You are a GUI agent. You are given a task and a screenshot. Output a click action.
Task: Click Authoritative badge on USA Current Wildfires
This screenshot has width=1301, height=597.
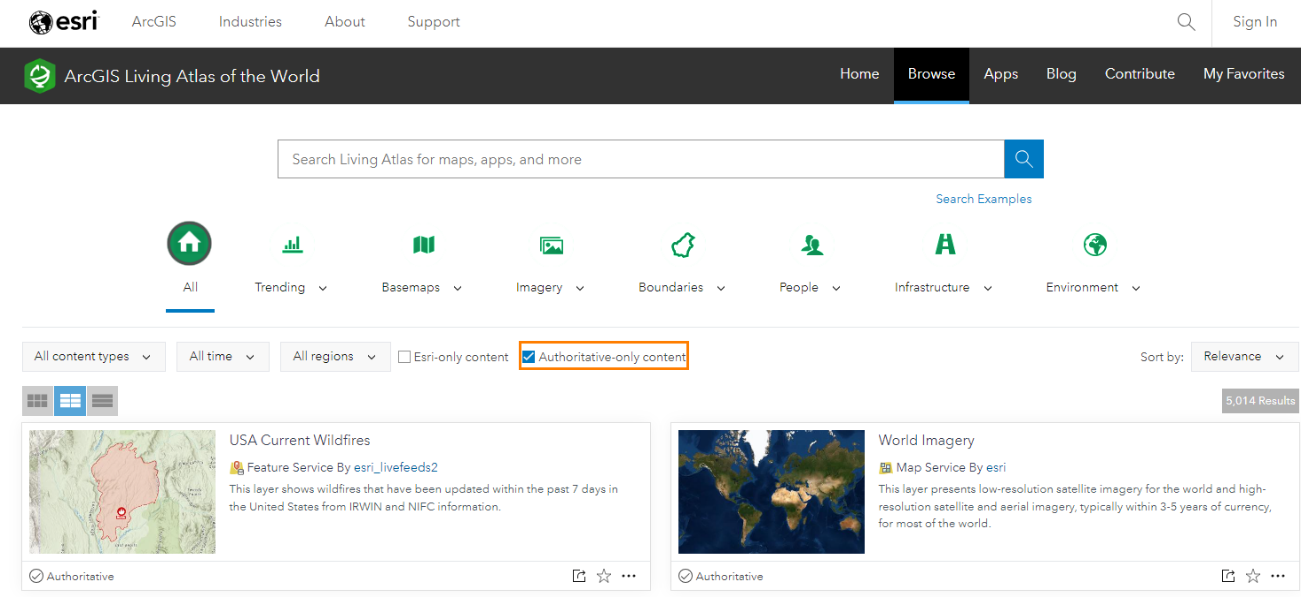pyautogui.click(x=72, y=576)
